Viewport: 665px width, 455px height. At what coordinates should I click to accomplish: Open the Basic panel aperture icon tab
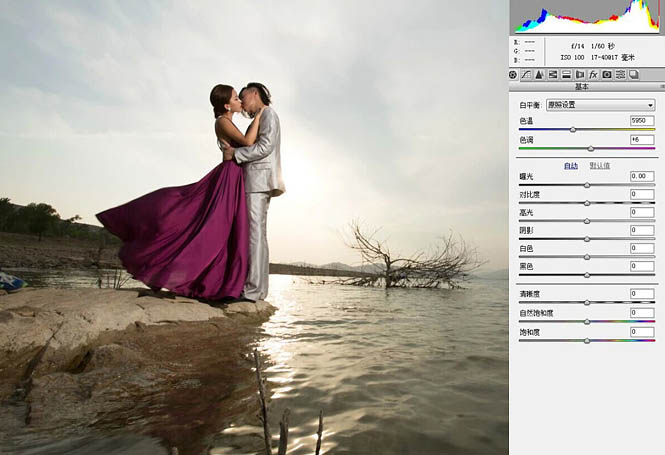click(513, 75)
